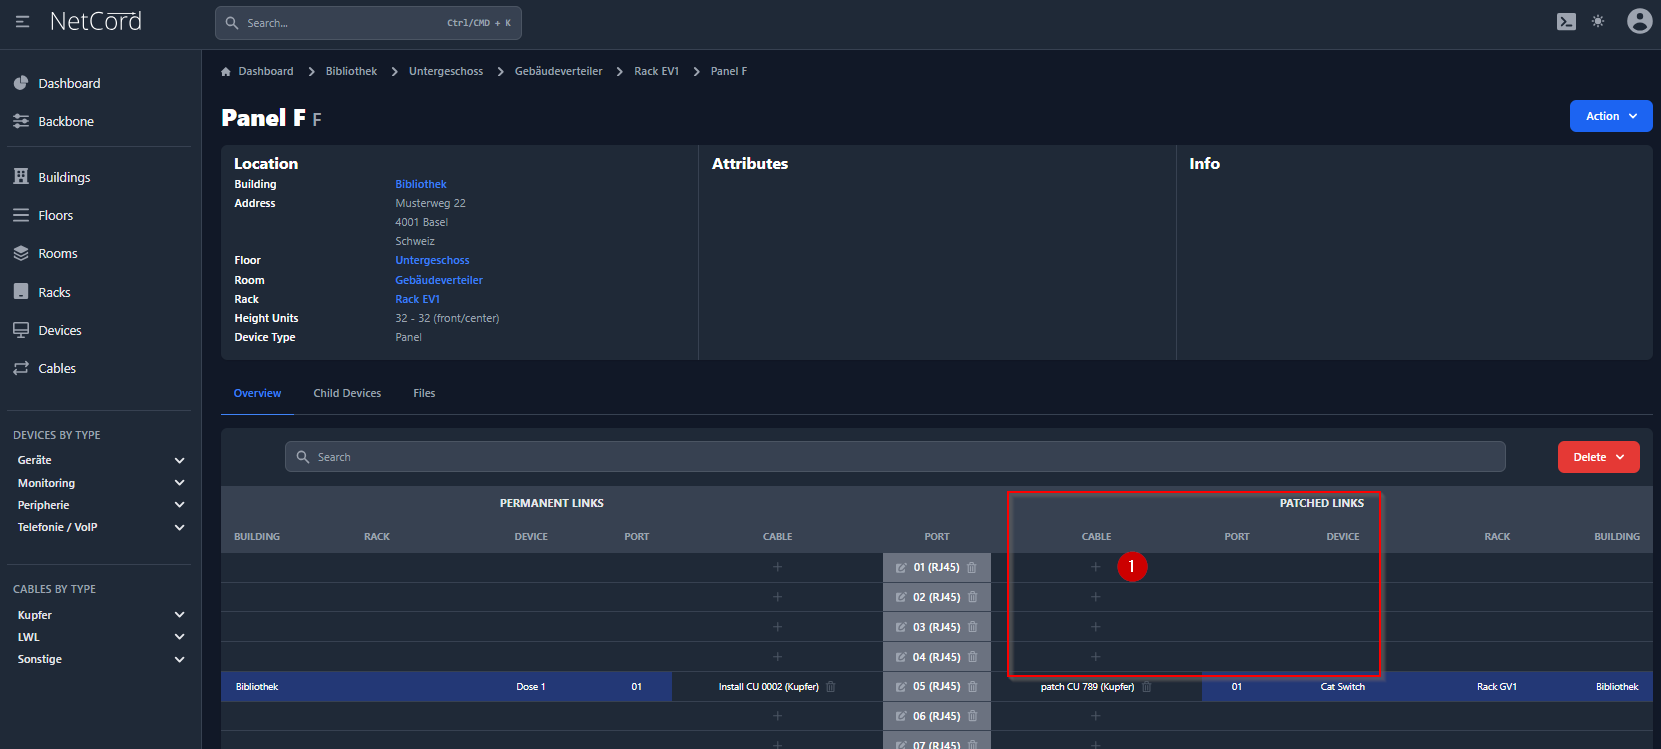1661x749 pixels.
Task: Open the Action dropdown button
Action: (x=1610, y=116)
